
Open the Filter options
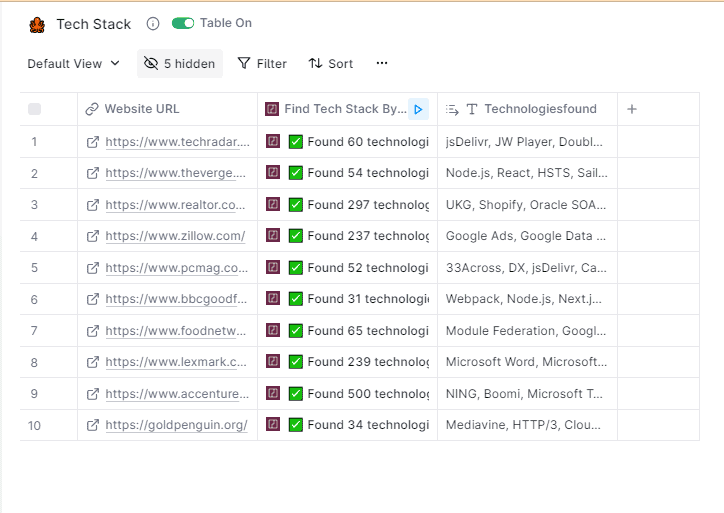(x=262, y=63)
